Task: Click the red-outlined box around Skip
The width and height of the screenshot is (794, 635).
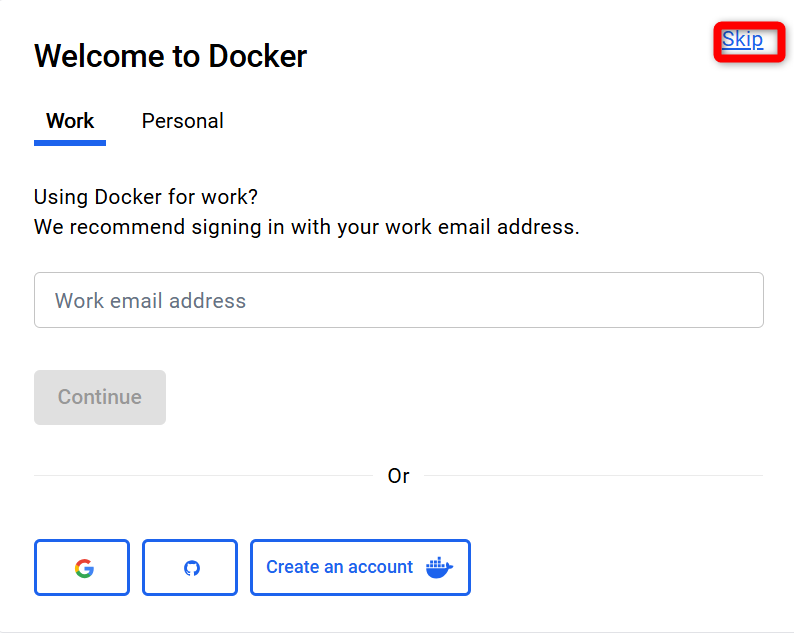Action: coord(749,42)
